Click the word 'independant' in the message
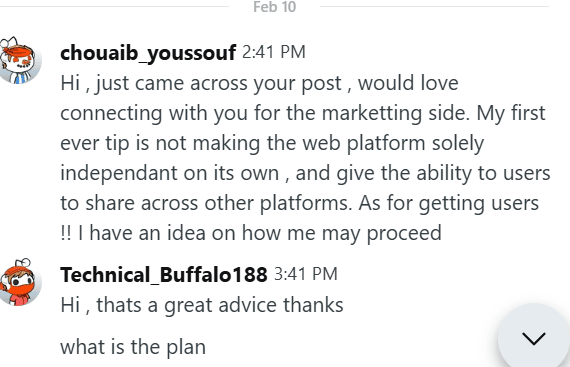The image size is (570, 367). (119, 173)
